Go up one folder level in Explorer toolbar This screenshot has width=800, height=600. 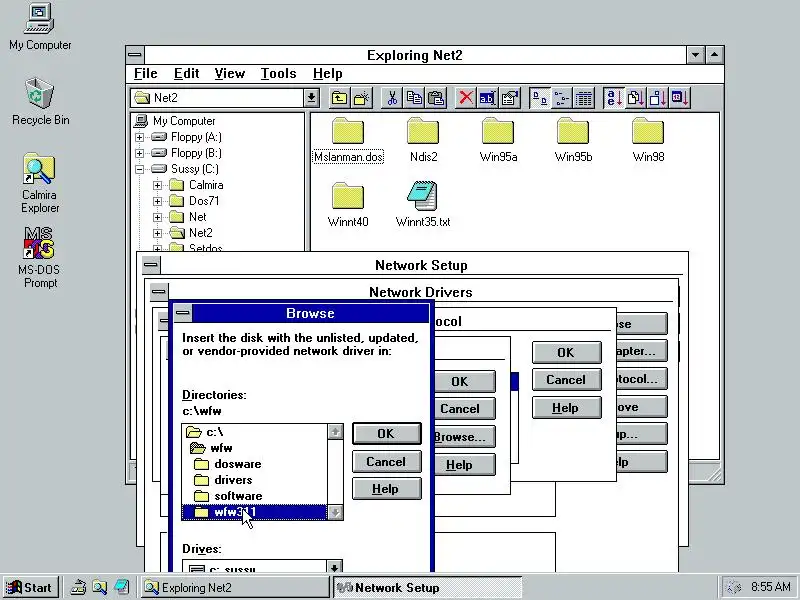click(x=339, y=97)
